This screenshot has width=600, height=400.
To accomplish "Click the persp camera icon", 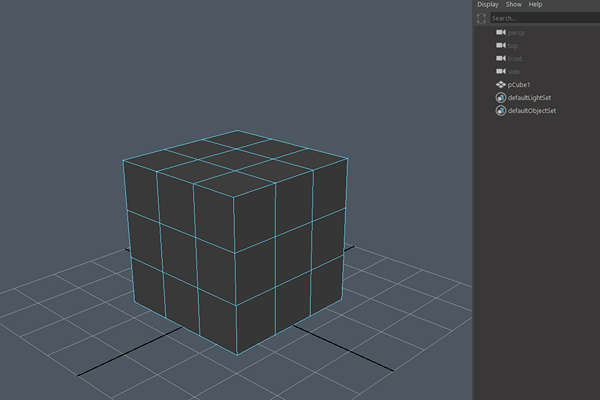I will 501,33.
